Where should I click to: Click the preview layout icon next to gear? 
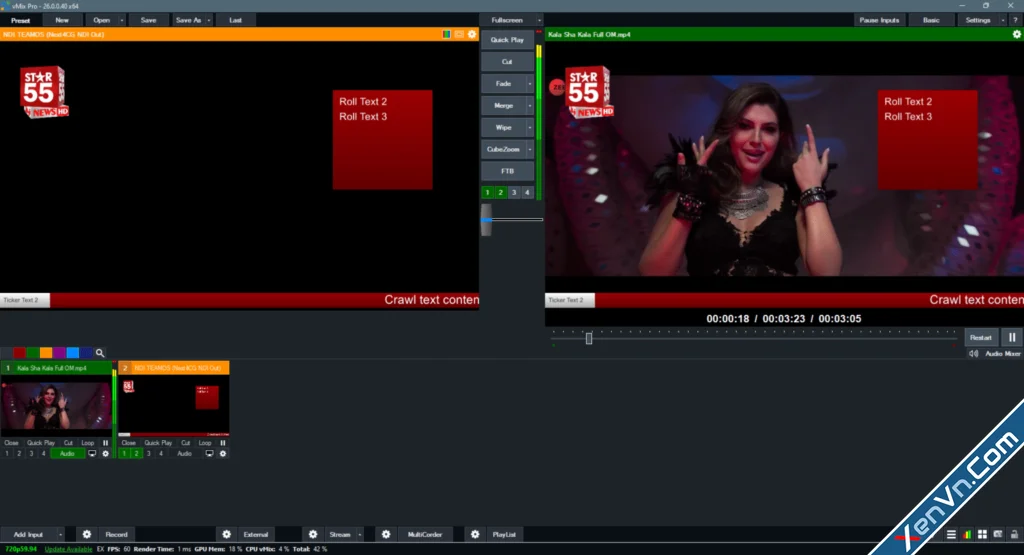point(459,34)
